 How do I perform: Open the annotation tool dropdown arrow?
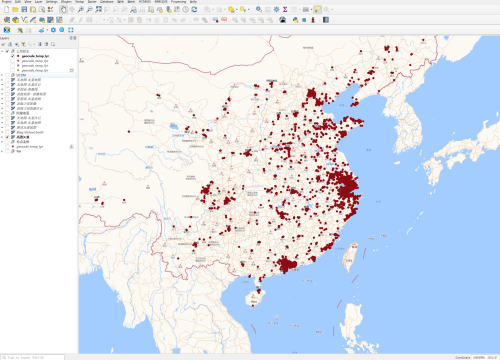pos(332,10)
